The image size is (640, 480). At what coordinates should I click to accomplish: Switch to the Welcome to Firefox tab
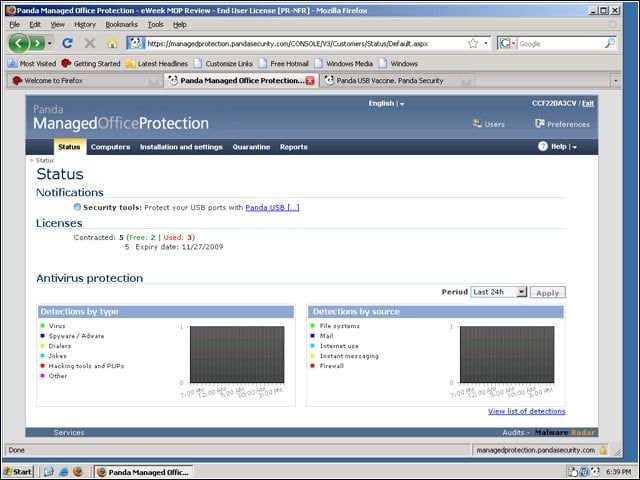point(84,81)
